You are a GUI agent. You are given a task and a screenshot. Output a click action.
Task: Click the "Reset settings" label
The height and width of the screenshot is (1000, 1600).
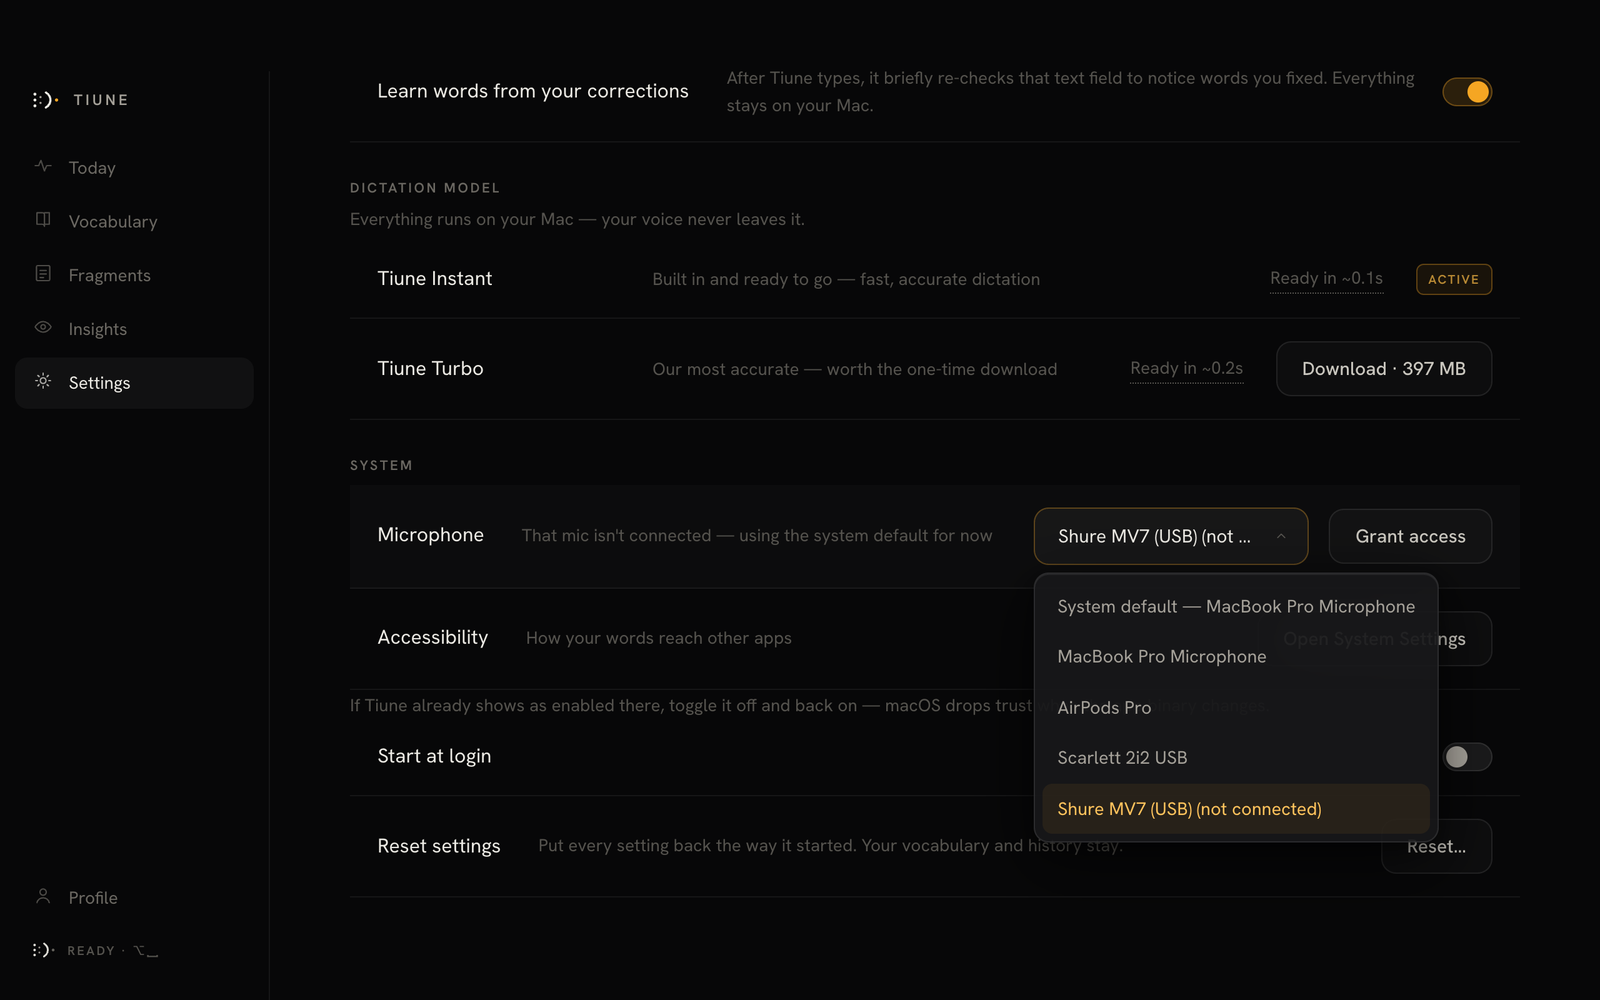439,846
